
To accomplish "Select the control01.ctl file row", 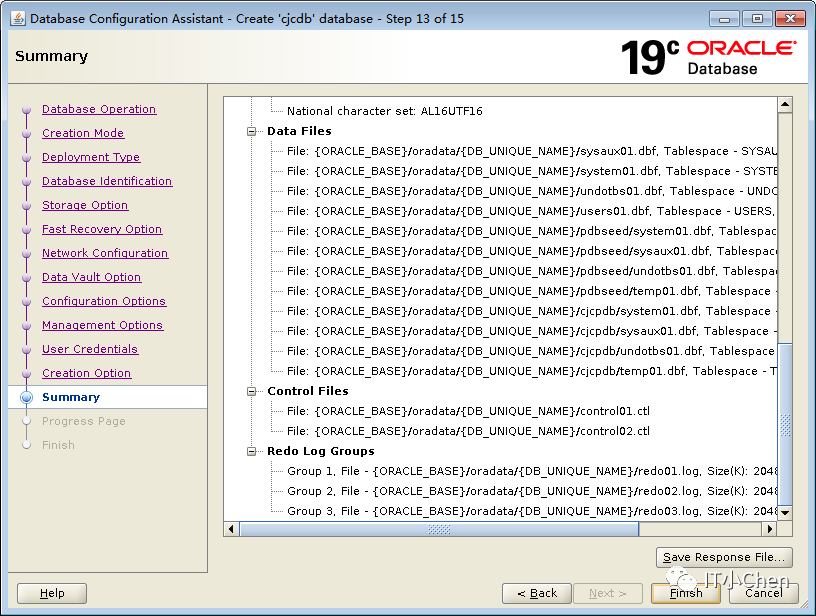I will pyautogui.click(x=468, y=411).
